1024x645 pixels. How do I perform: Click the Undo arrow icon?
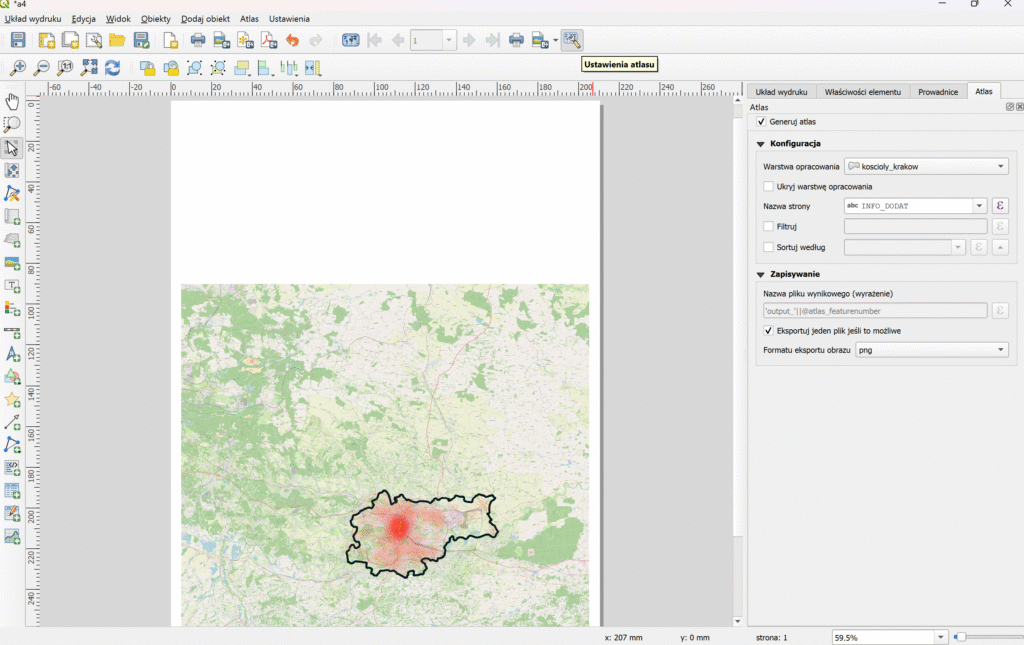pos(292,40)
